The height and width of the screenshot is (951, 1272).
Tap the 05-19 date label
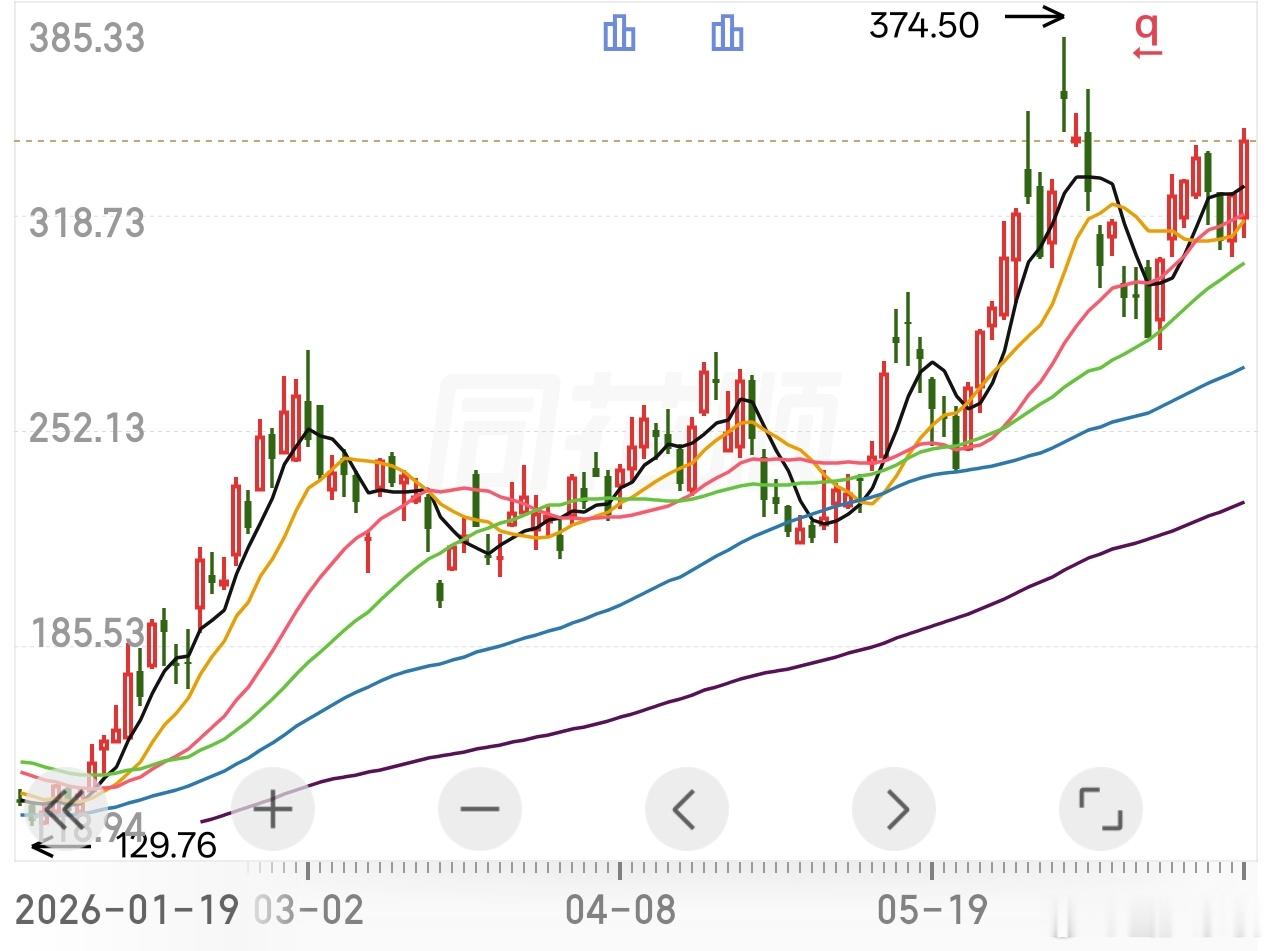pyautogui.click(x=932, y=910)
